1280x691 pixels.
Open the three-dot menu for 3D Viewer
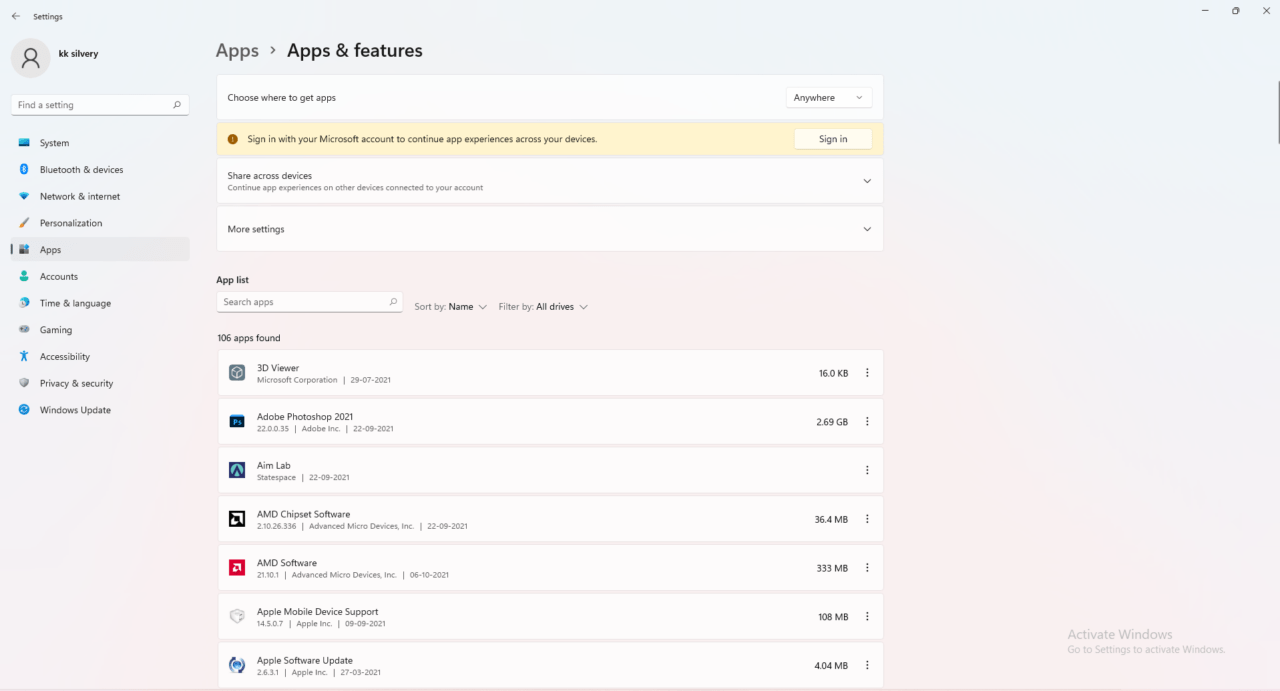pos(867,373)
